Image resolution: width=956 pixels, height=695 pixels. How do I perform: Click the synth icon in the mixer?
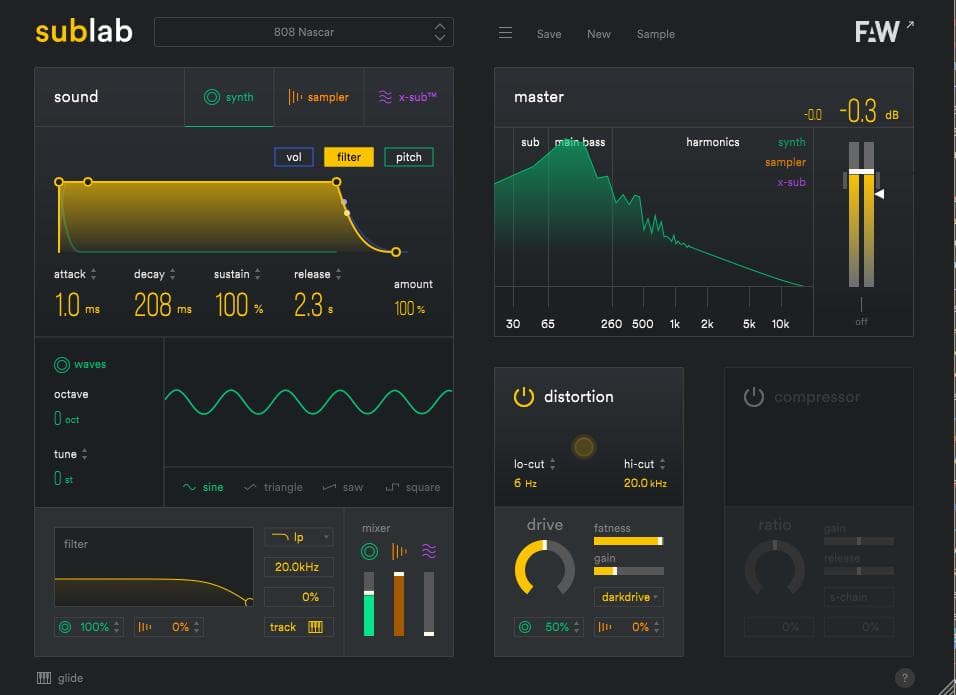pos(369,552)
